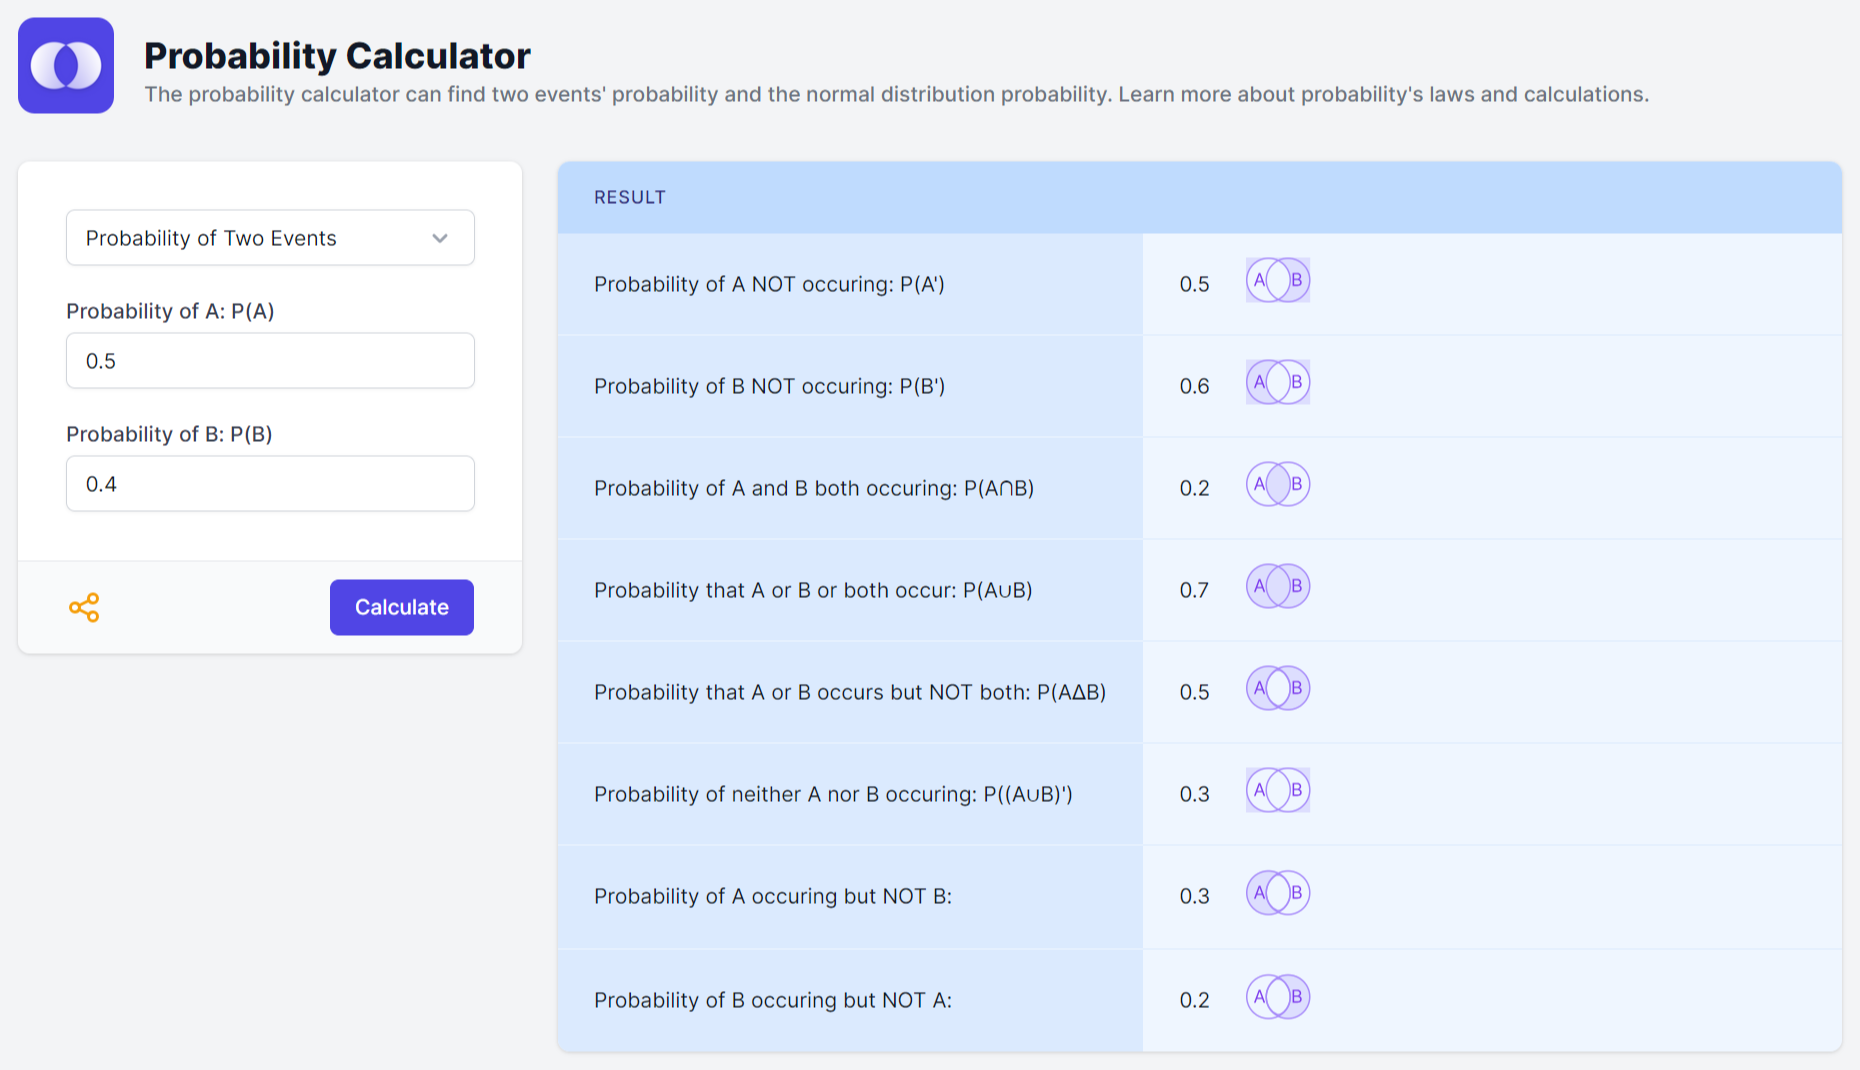Image resolution: width=1860 pixels, height=1070 pixels.
Task: Click the Venn diagram for neither A nor B
Action: point(1277,790)
